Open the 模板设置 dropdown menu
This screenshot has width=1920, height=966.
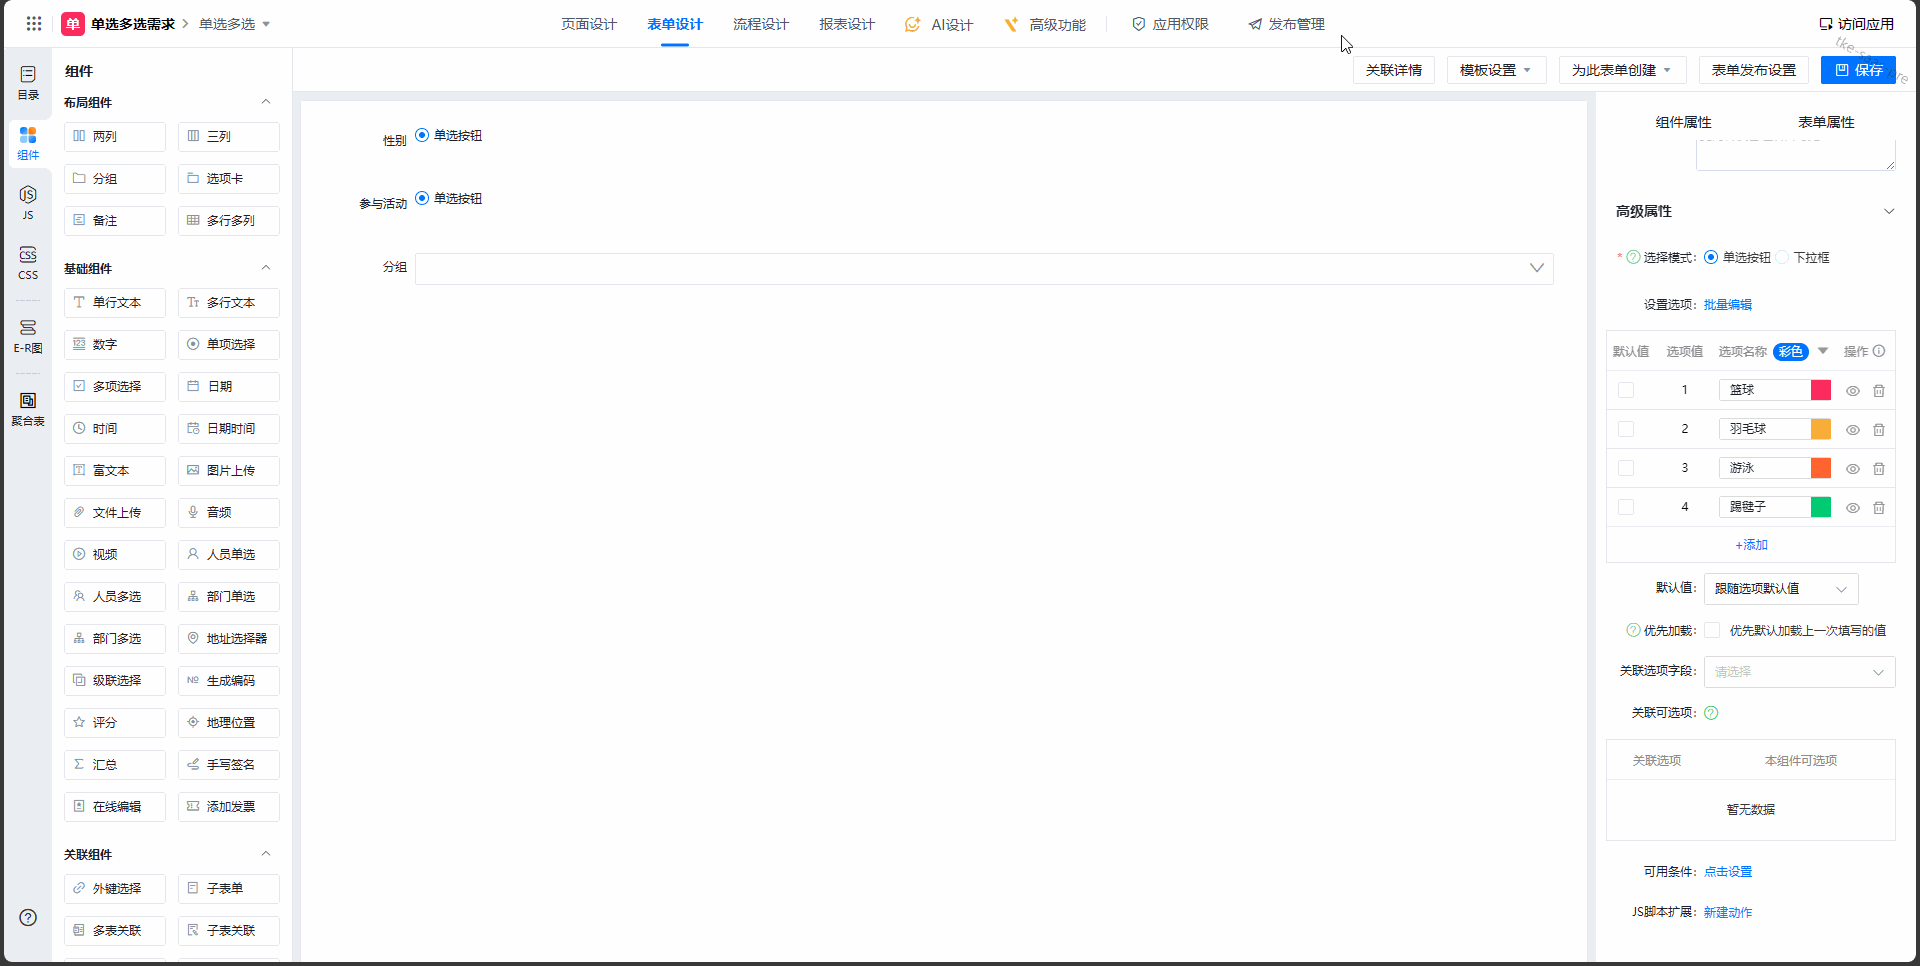coord(1495,70)
